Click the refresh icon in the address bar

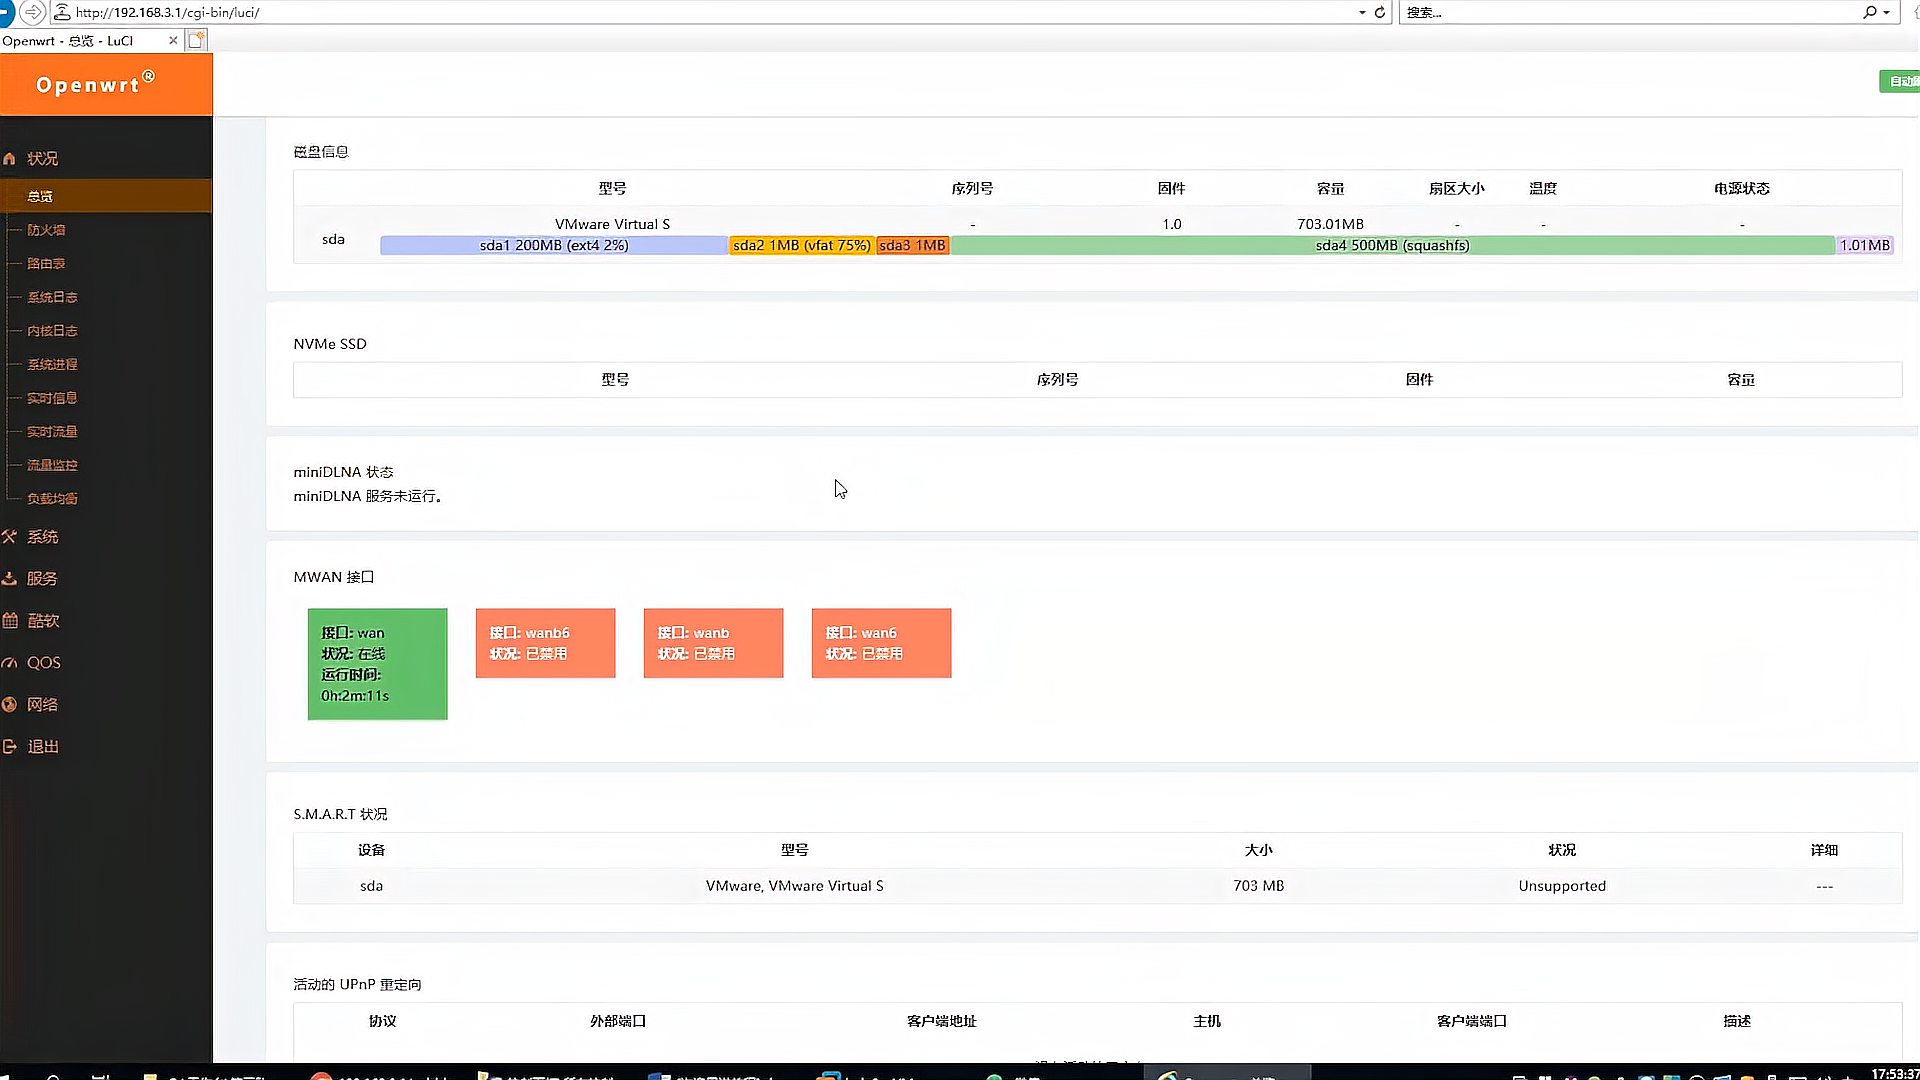[1380, 12]
